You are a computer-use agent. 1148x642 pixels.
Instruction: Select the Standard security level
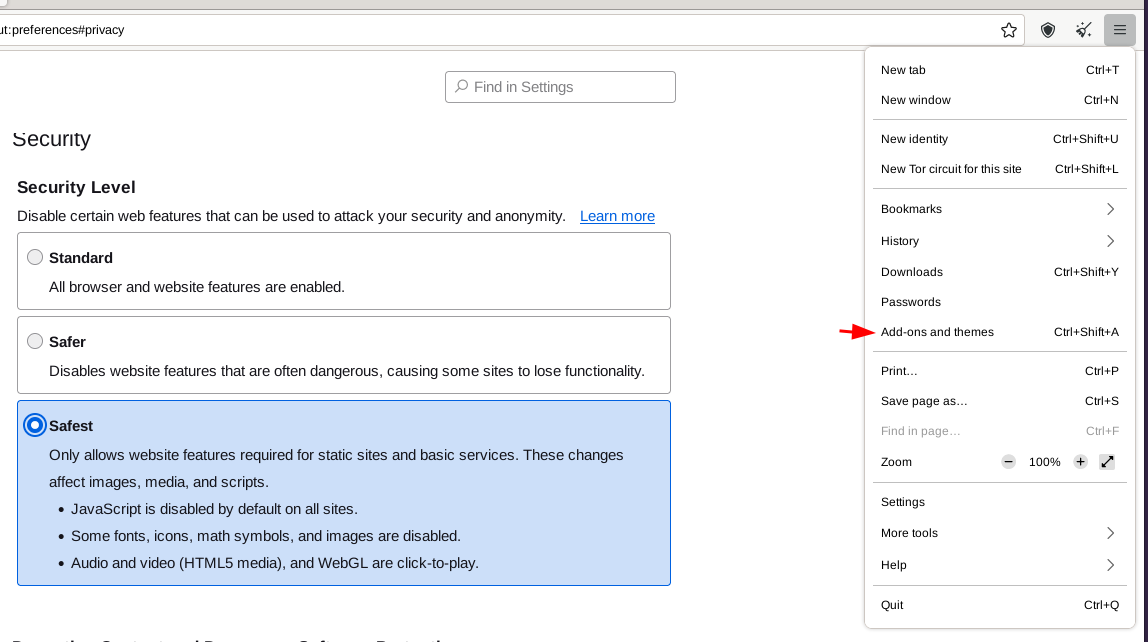[35, 258]
